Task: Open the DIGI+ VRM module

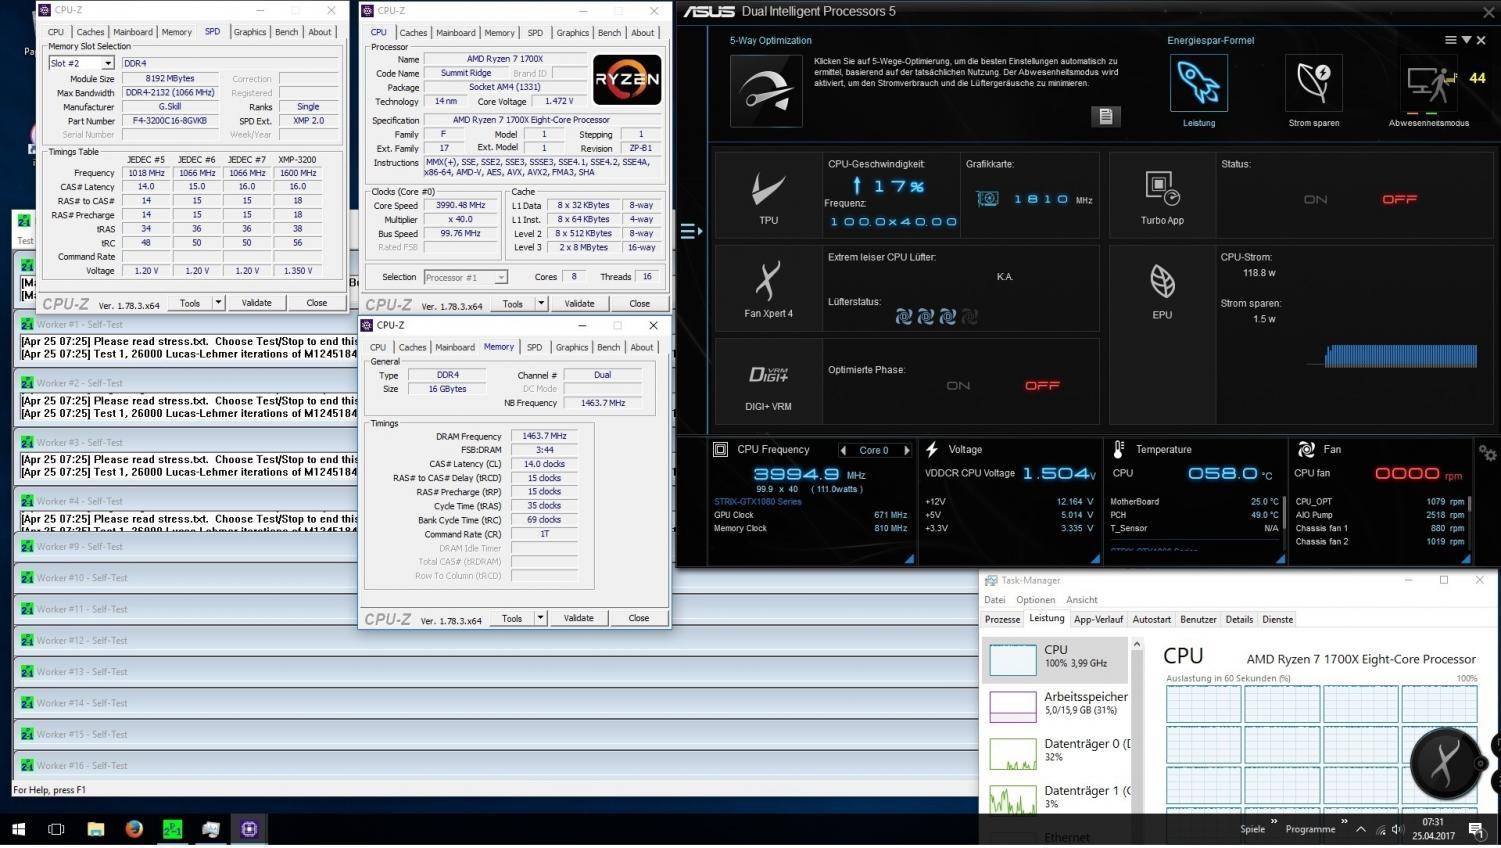Action: pos(768,375)
